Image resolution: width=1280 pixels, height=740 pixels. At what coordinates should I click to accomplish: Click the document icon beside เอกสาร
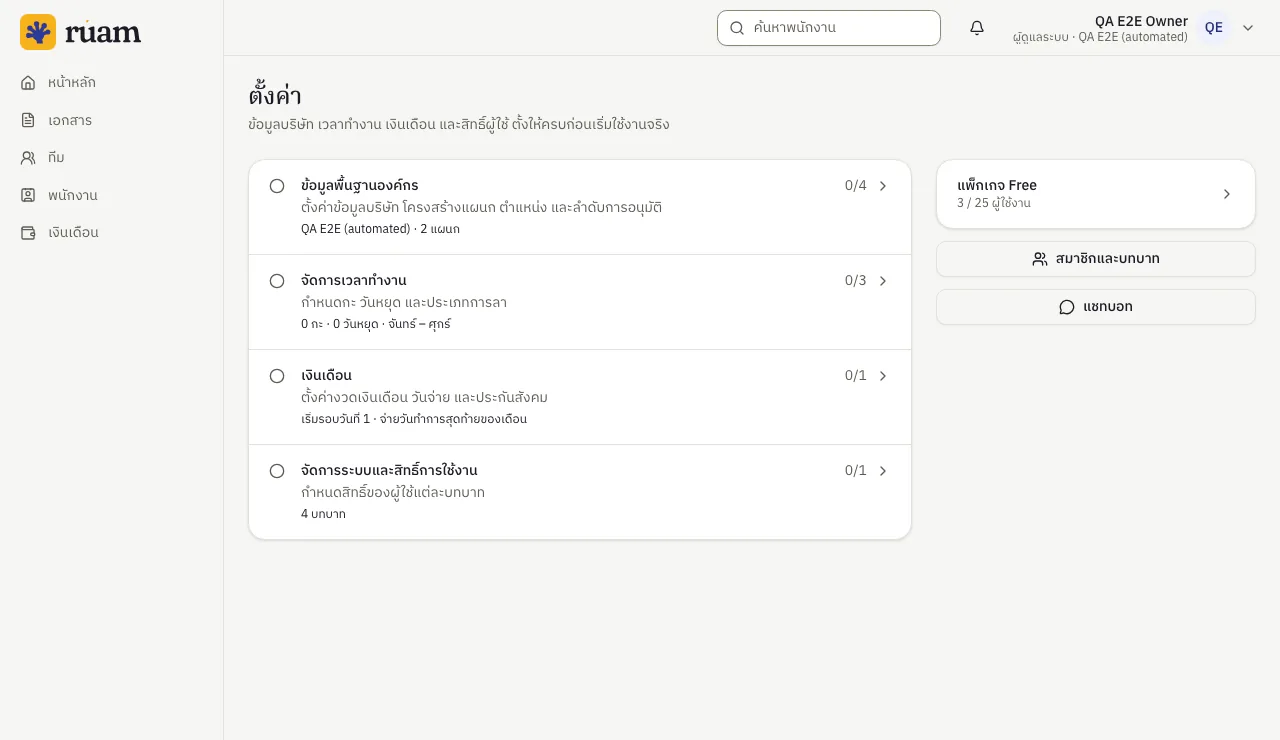click(x=28, y=120)
